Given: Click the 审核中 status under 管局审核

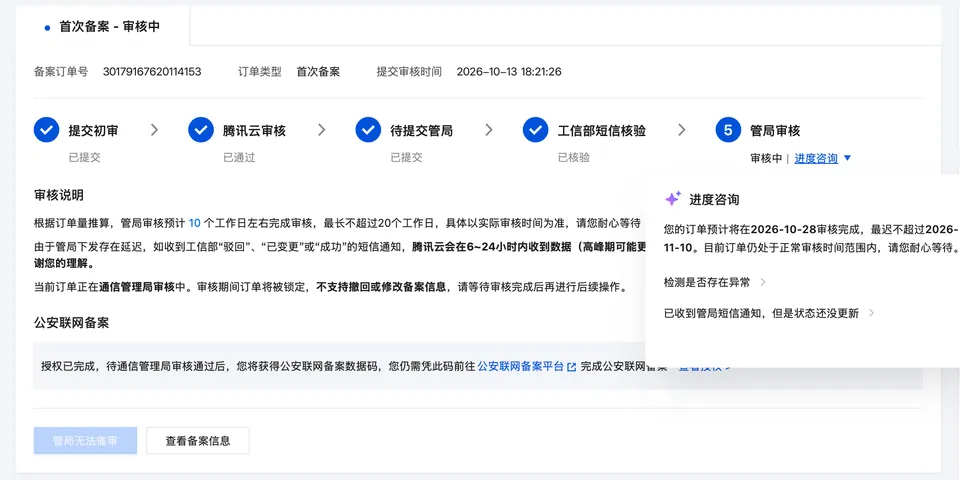Looking at the screenshot, I should coord(766,158).
